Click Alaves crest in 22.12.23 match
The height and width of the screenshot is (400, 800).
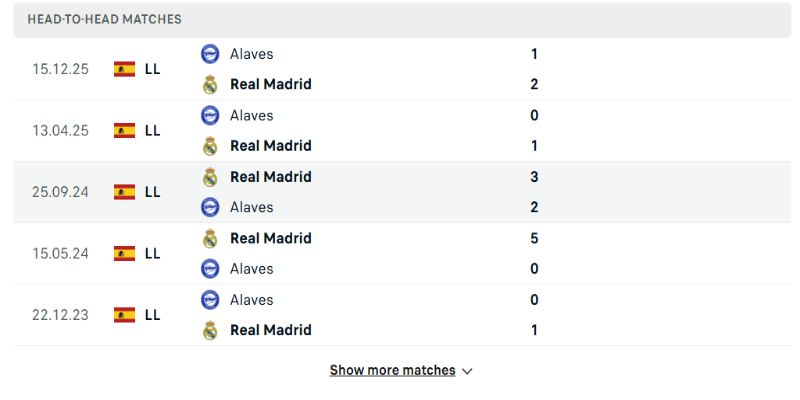pos(210,299)
